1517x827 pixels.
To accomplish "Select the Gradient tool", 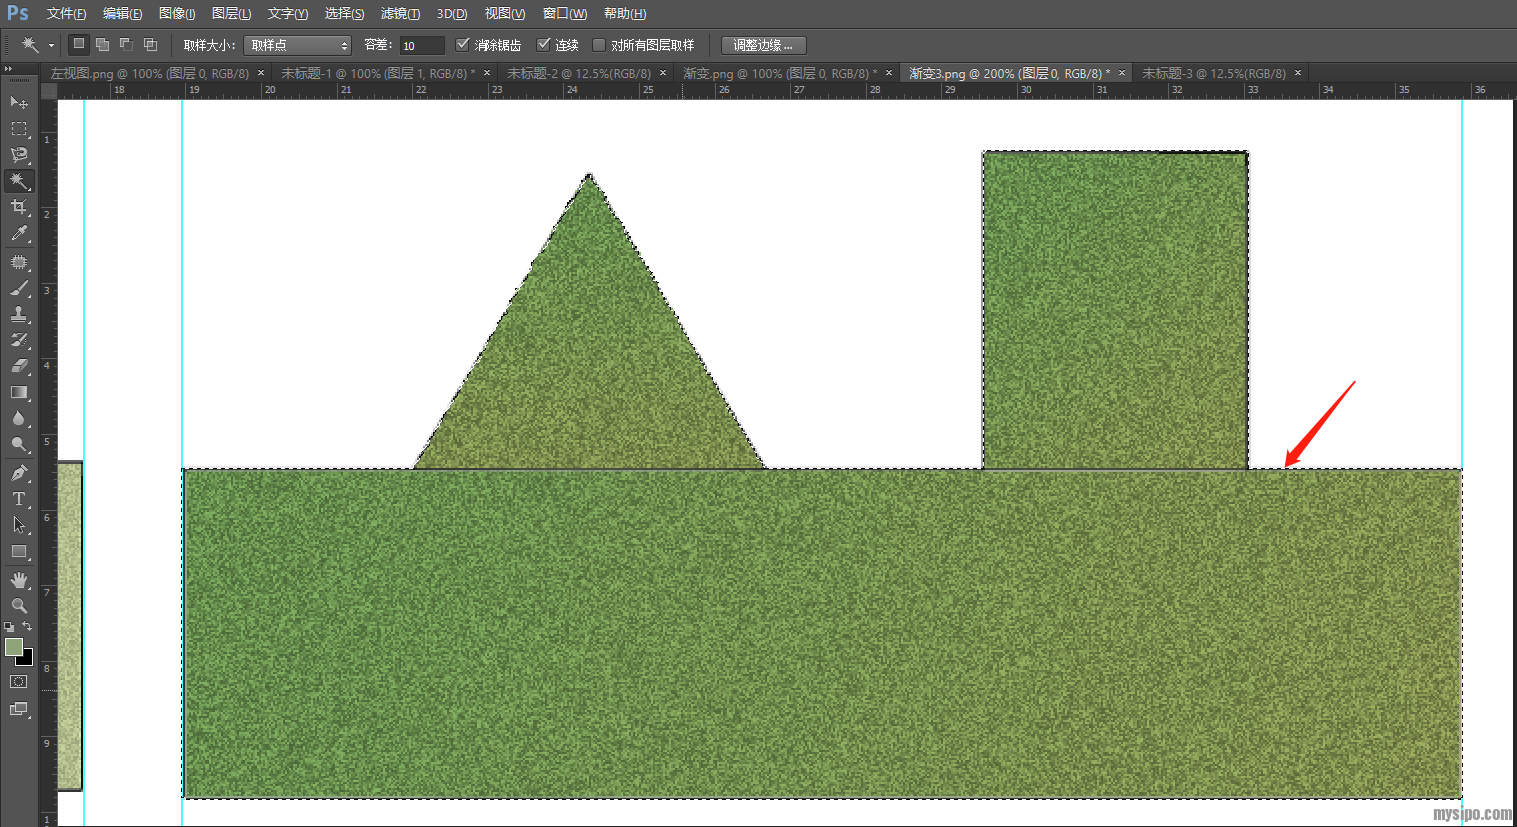I will (18, 392).
